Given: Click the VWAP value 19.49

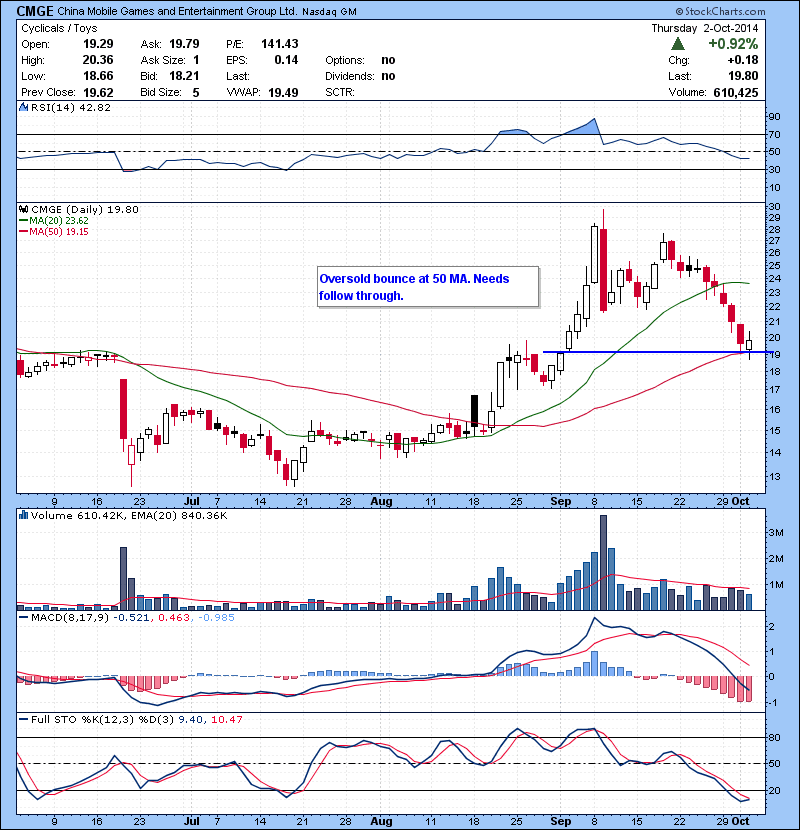Looking at the screenshot, I should [283, 93].
